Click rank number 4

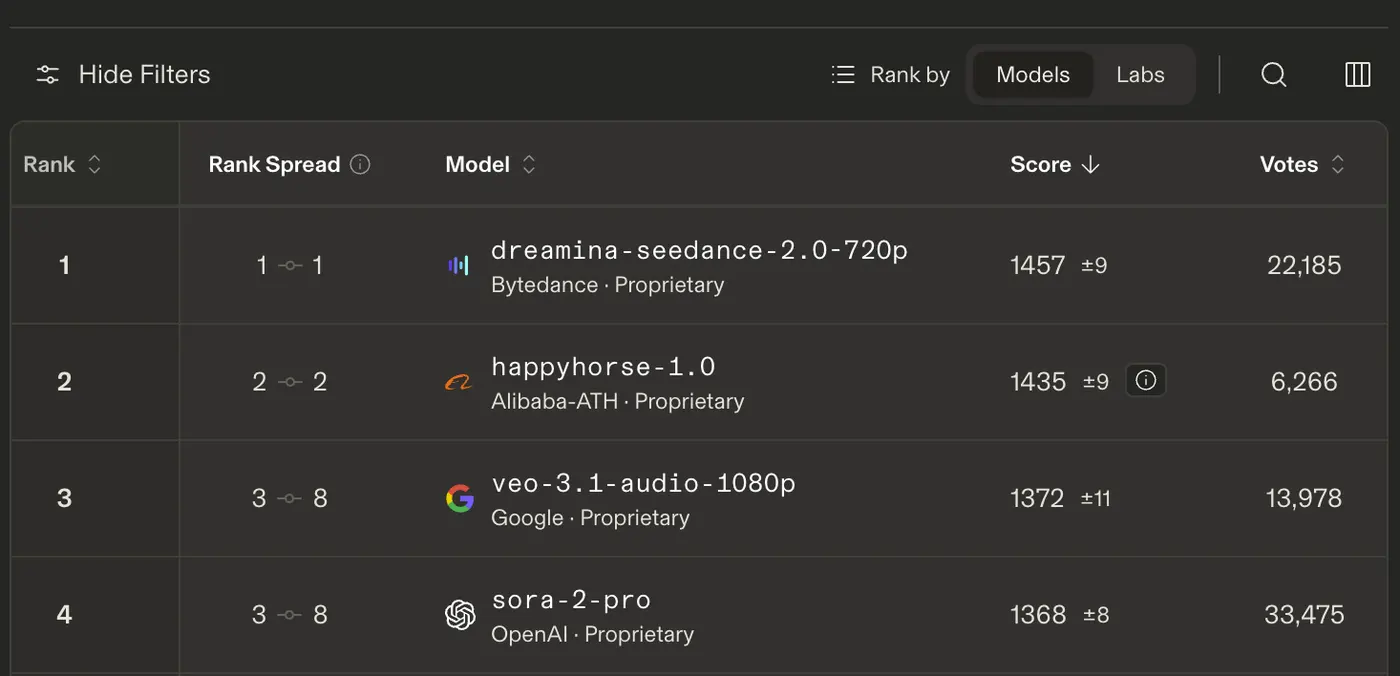(64, 615)
